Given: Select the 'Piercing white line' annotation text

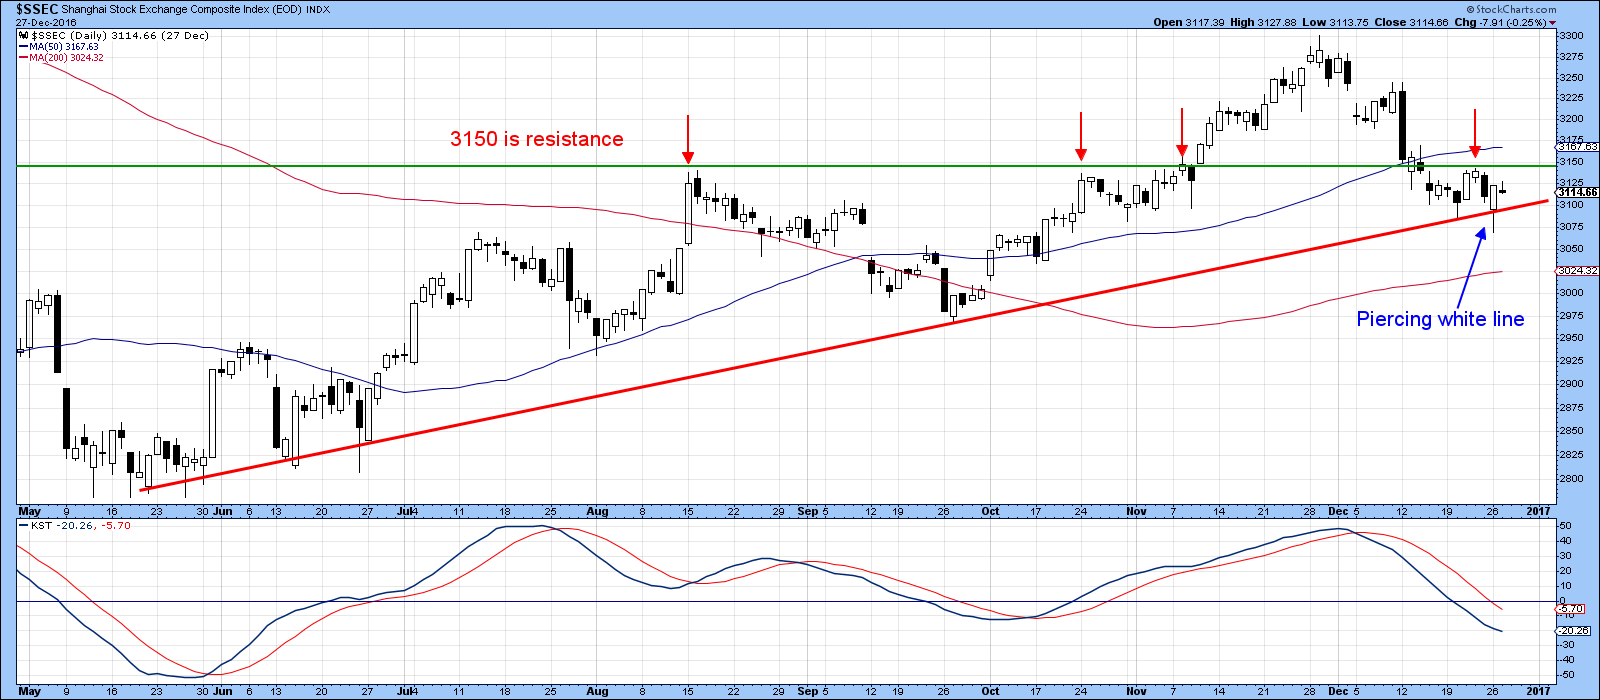Looking at the screenshot, I should (x=1440, y=319).
